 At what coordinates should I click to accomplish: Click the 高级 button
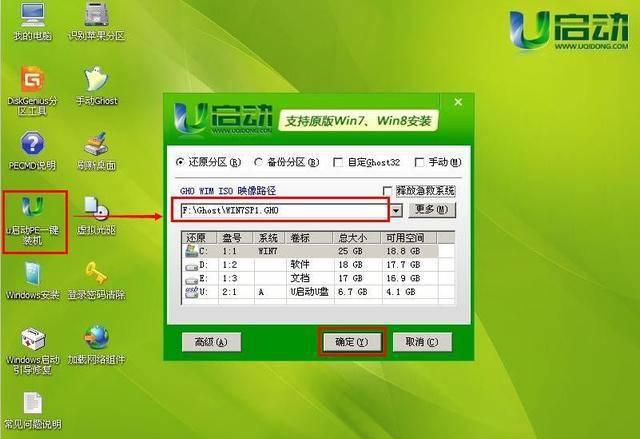click(211, 342)
